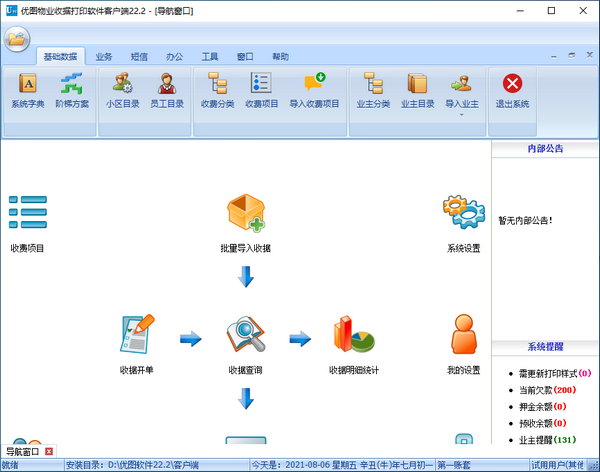Screen dimensions: 600x472
Task: Launch 收据查询 from the workflow
Action: [245, 340]
